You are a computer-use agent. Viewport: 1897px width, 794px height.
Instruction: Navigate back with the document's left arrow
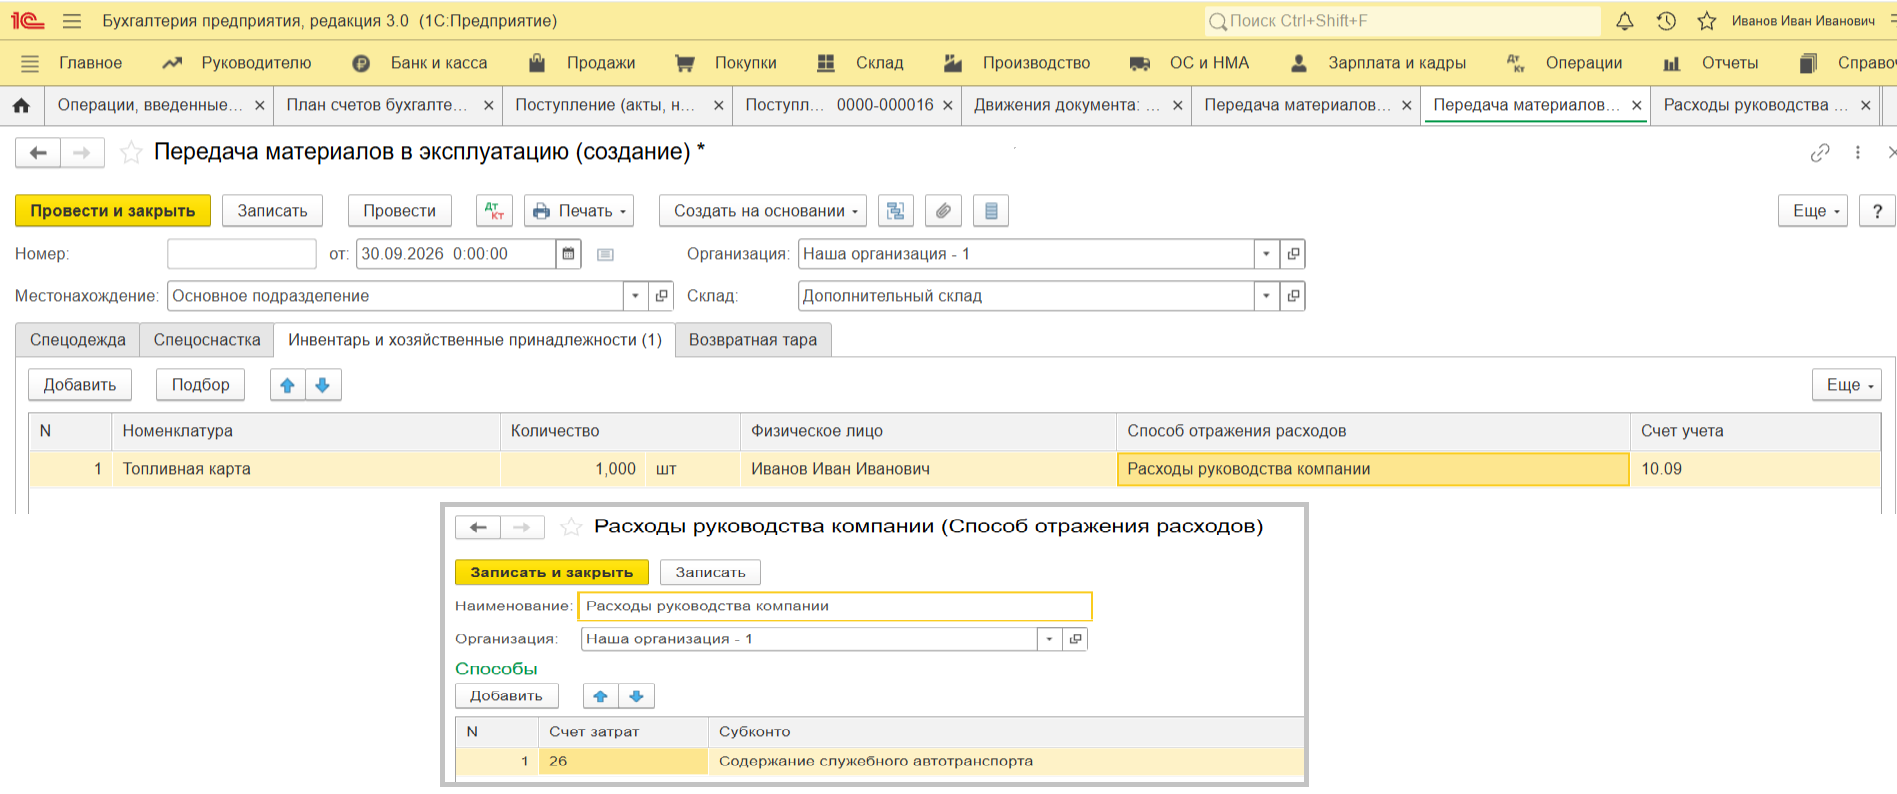[38, 152]
